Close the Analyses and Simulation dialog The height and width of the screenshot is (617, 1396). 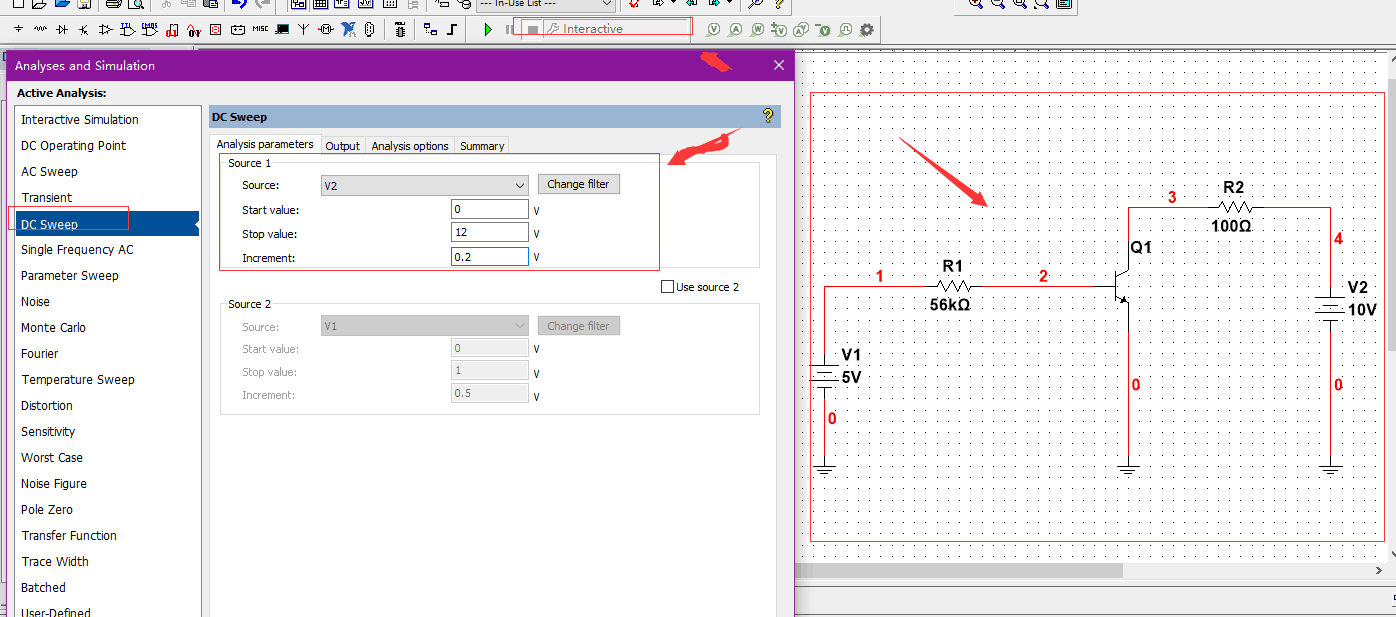779,65
